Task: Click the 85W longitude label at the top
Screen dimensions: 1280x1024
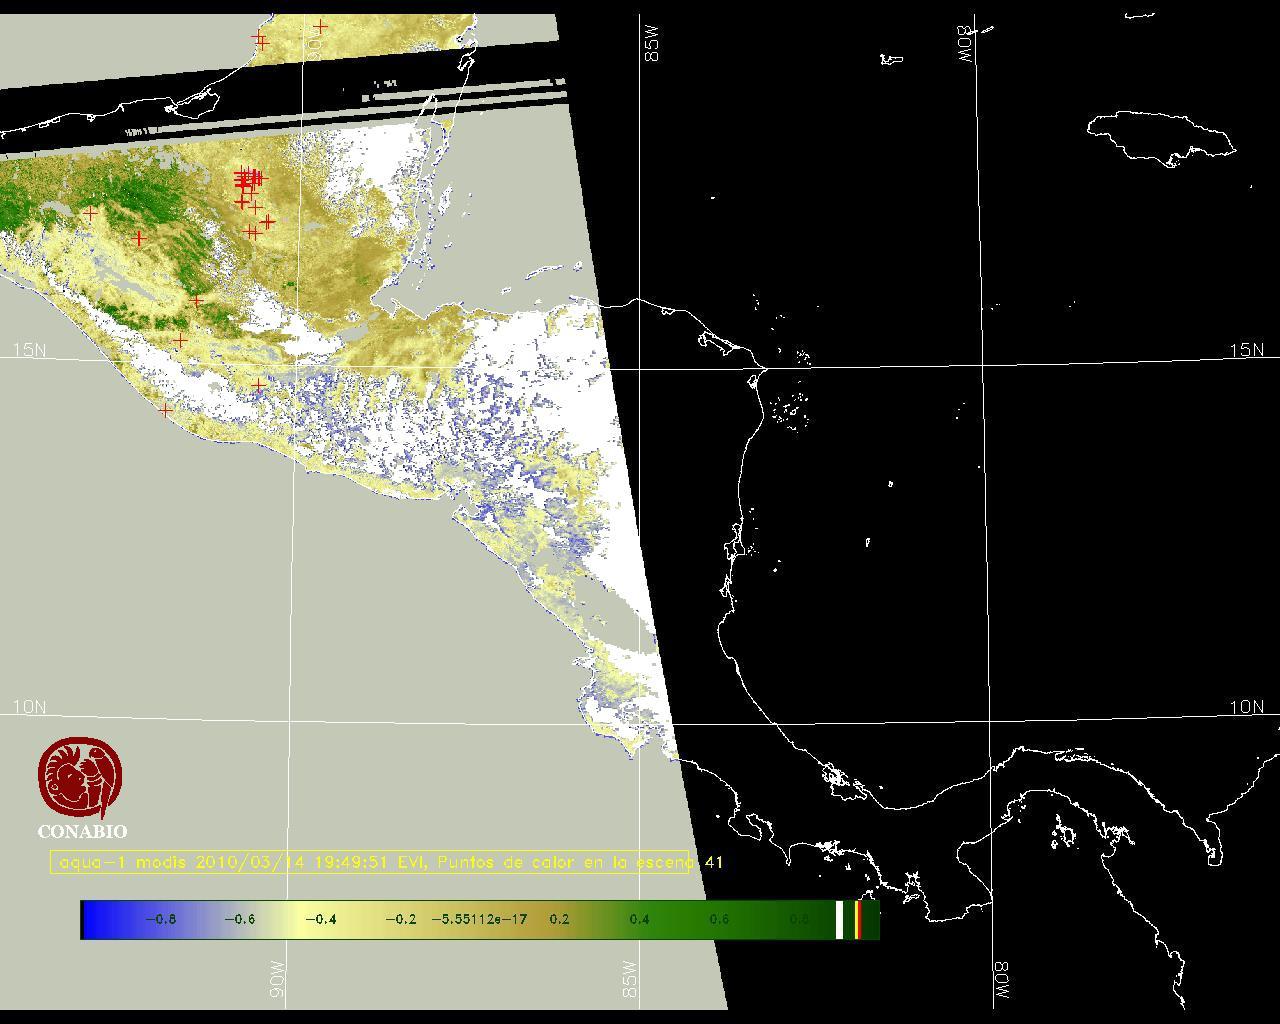Action: (x=653, y=44)
